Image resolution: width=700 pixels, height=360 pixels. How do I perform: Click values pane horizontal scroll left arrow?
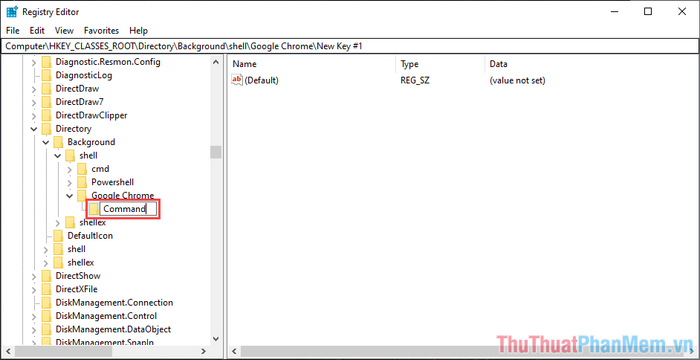[x=233, y=351]
